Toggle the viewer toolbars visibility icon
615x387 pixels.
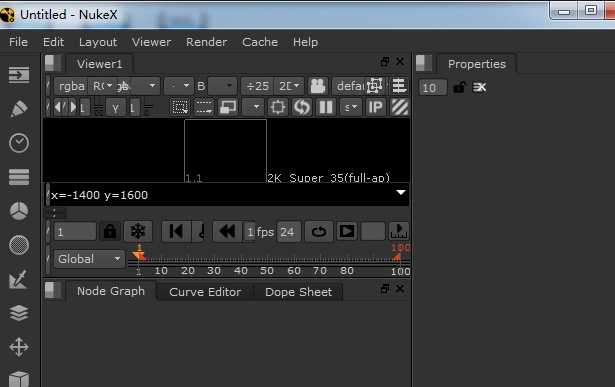point(399,85)
